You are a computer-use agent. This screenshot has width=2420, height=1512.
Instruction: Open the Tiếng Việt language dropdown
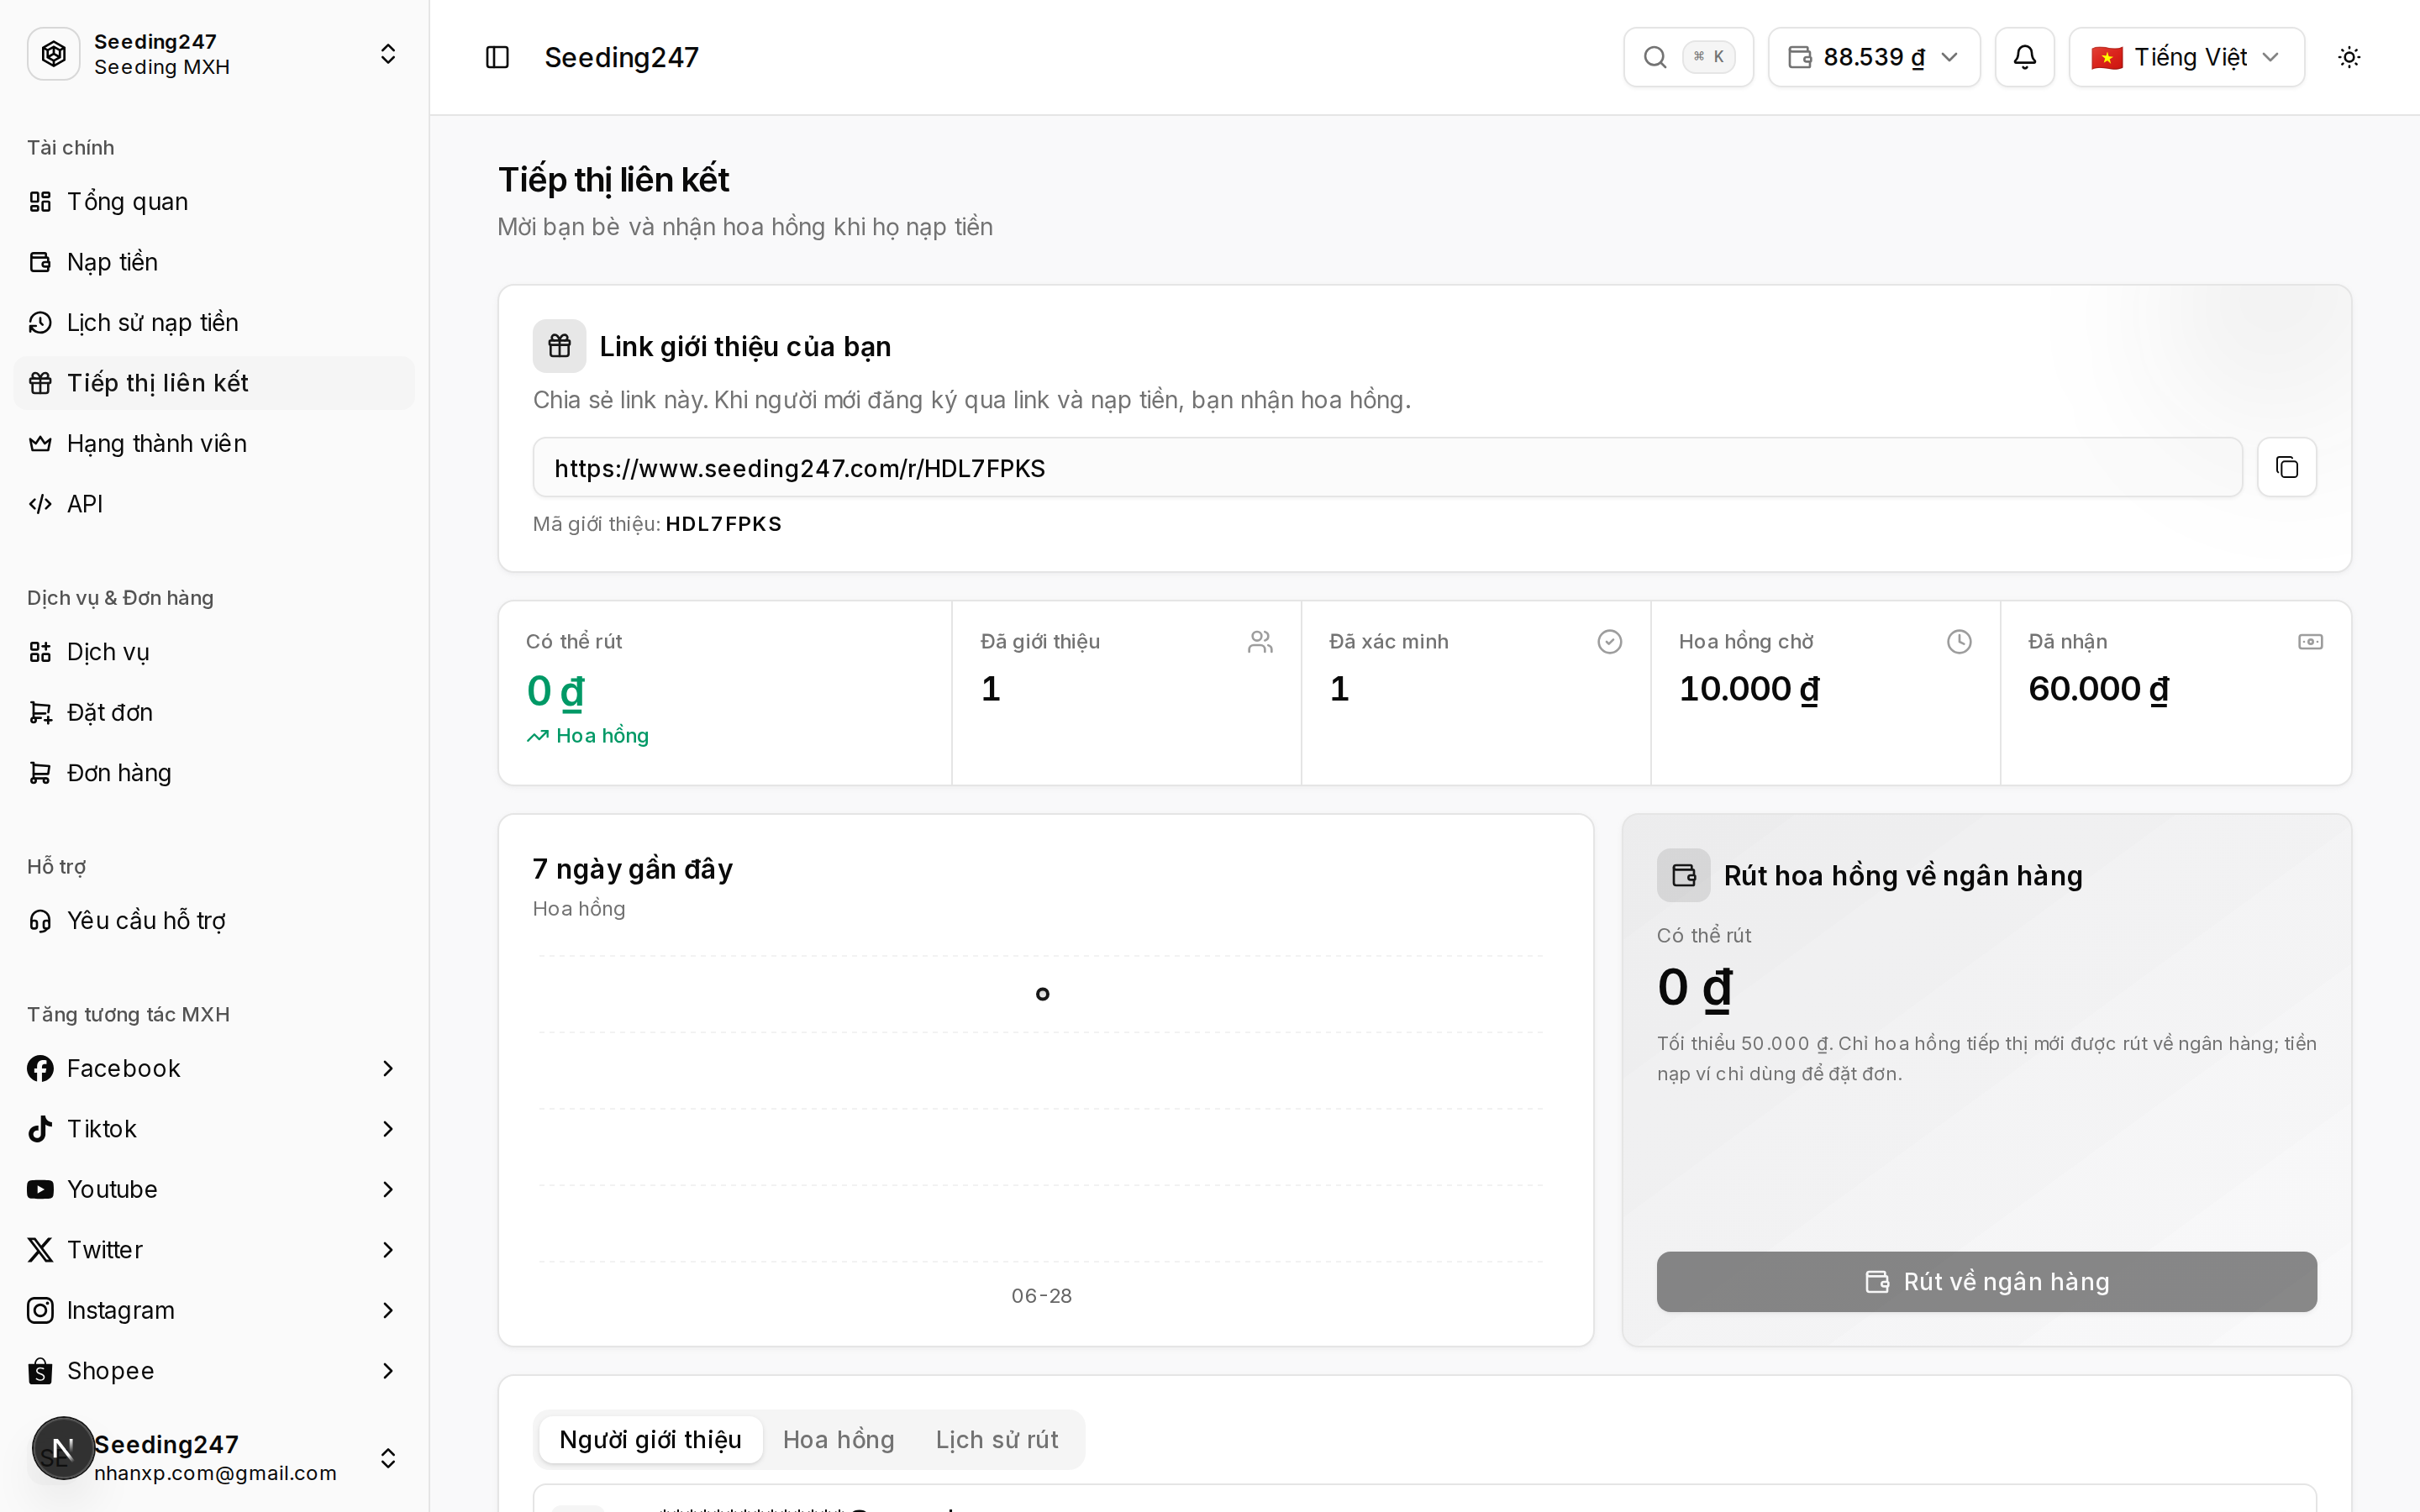point(2186,57)
